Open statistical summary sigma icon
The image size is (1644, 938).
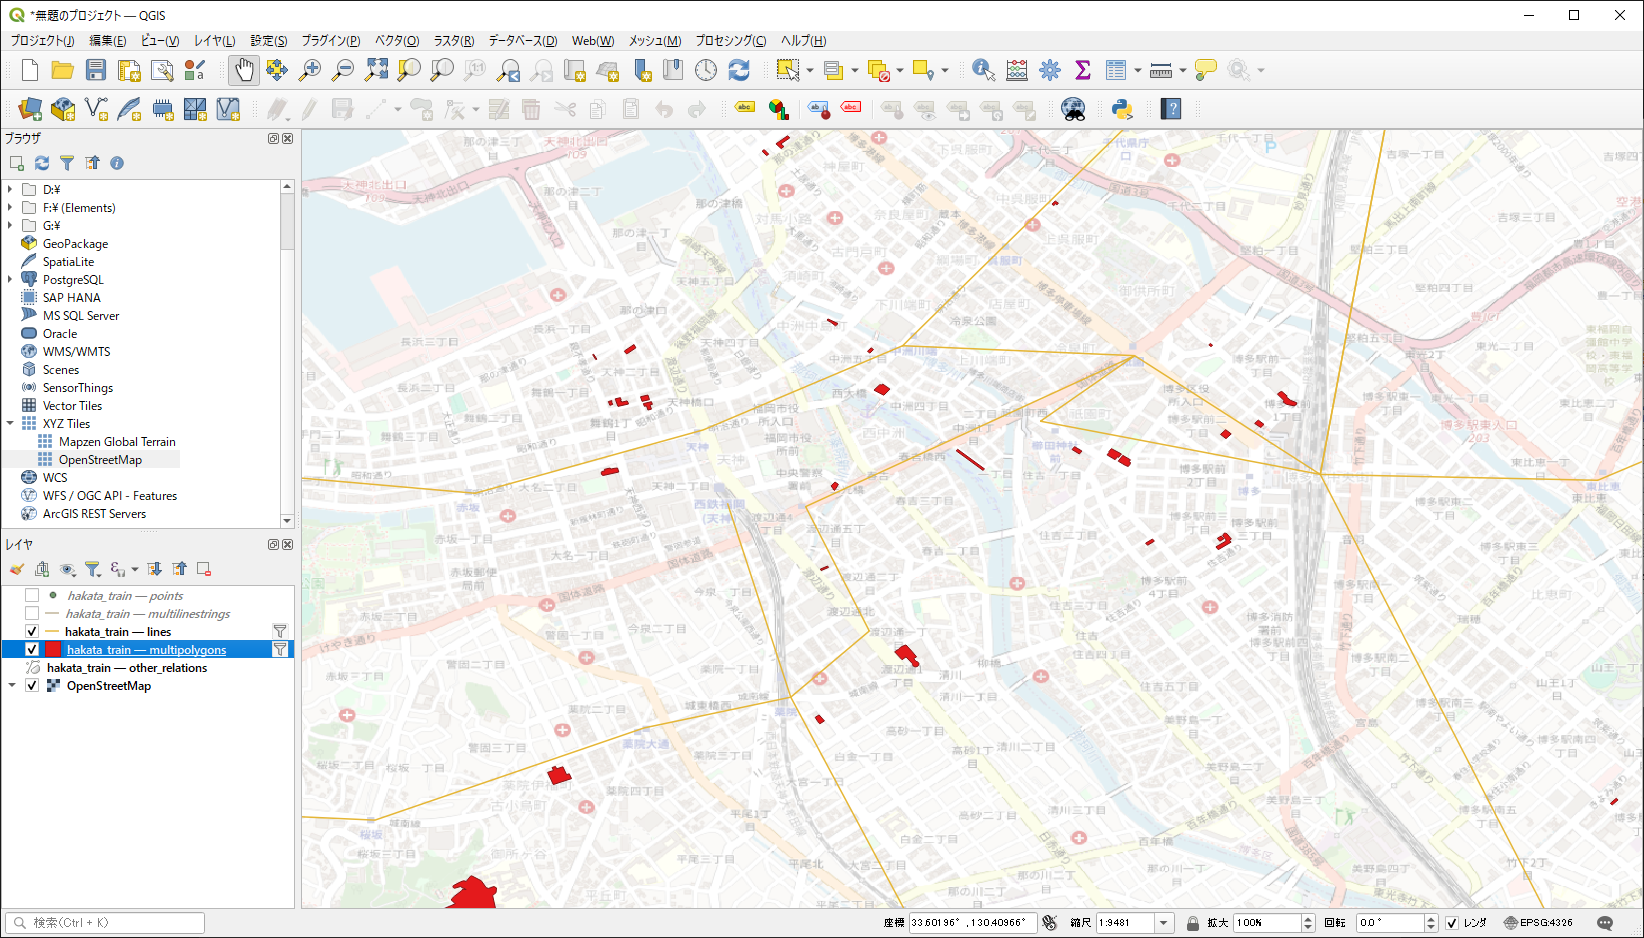1082,70
